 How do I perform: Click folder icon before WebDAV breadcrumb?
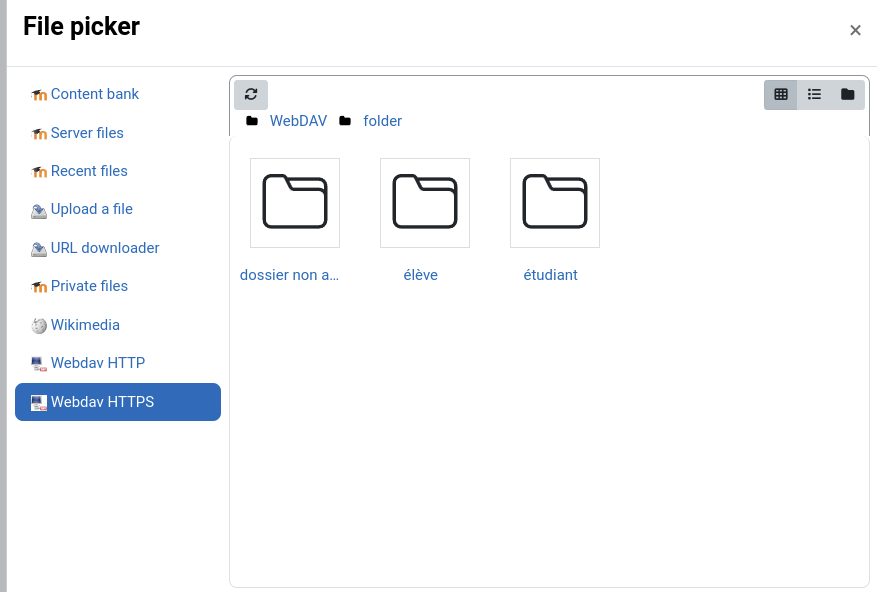(x=252, y=121)
